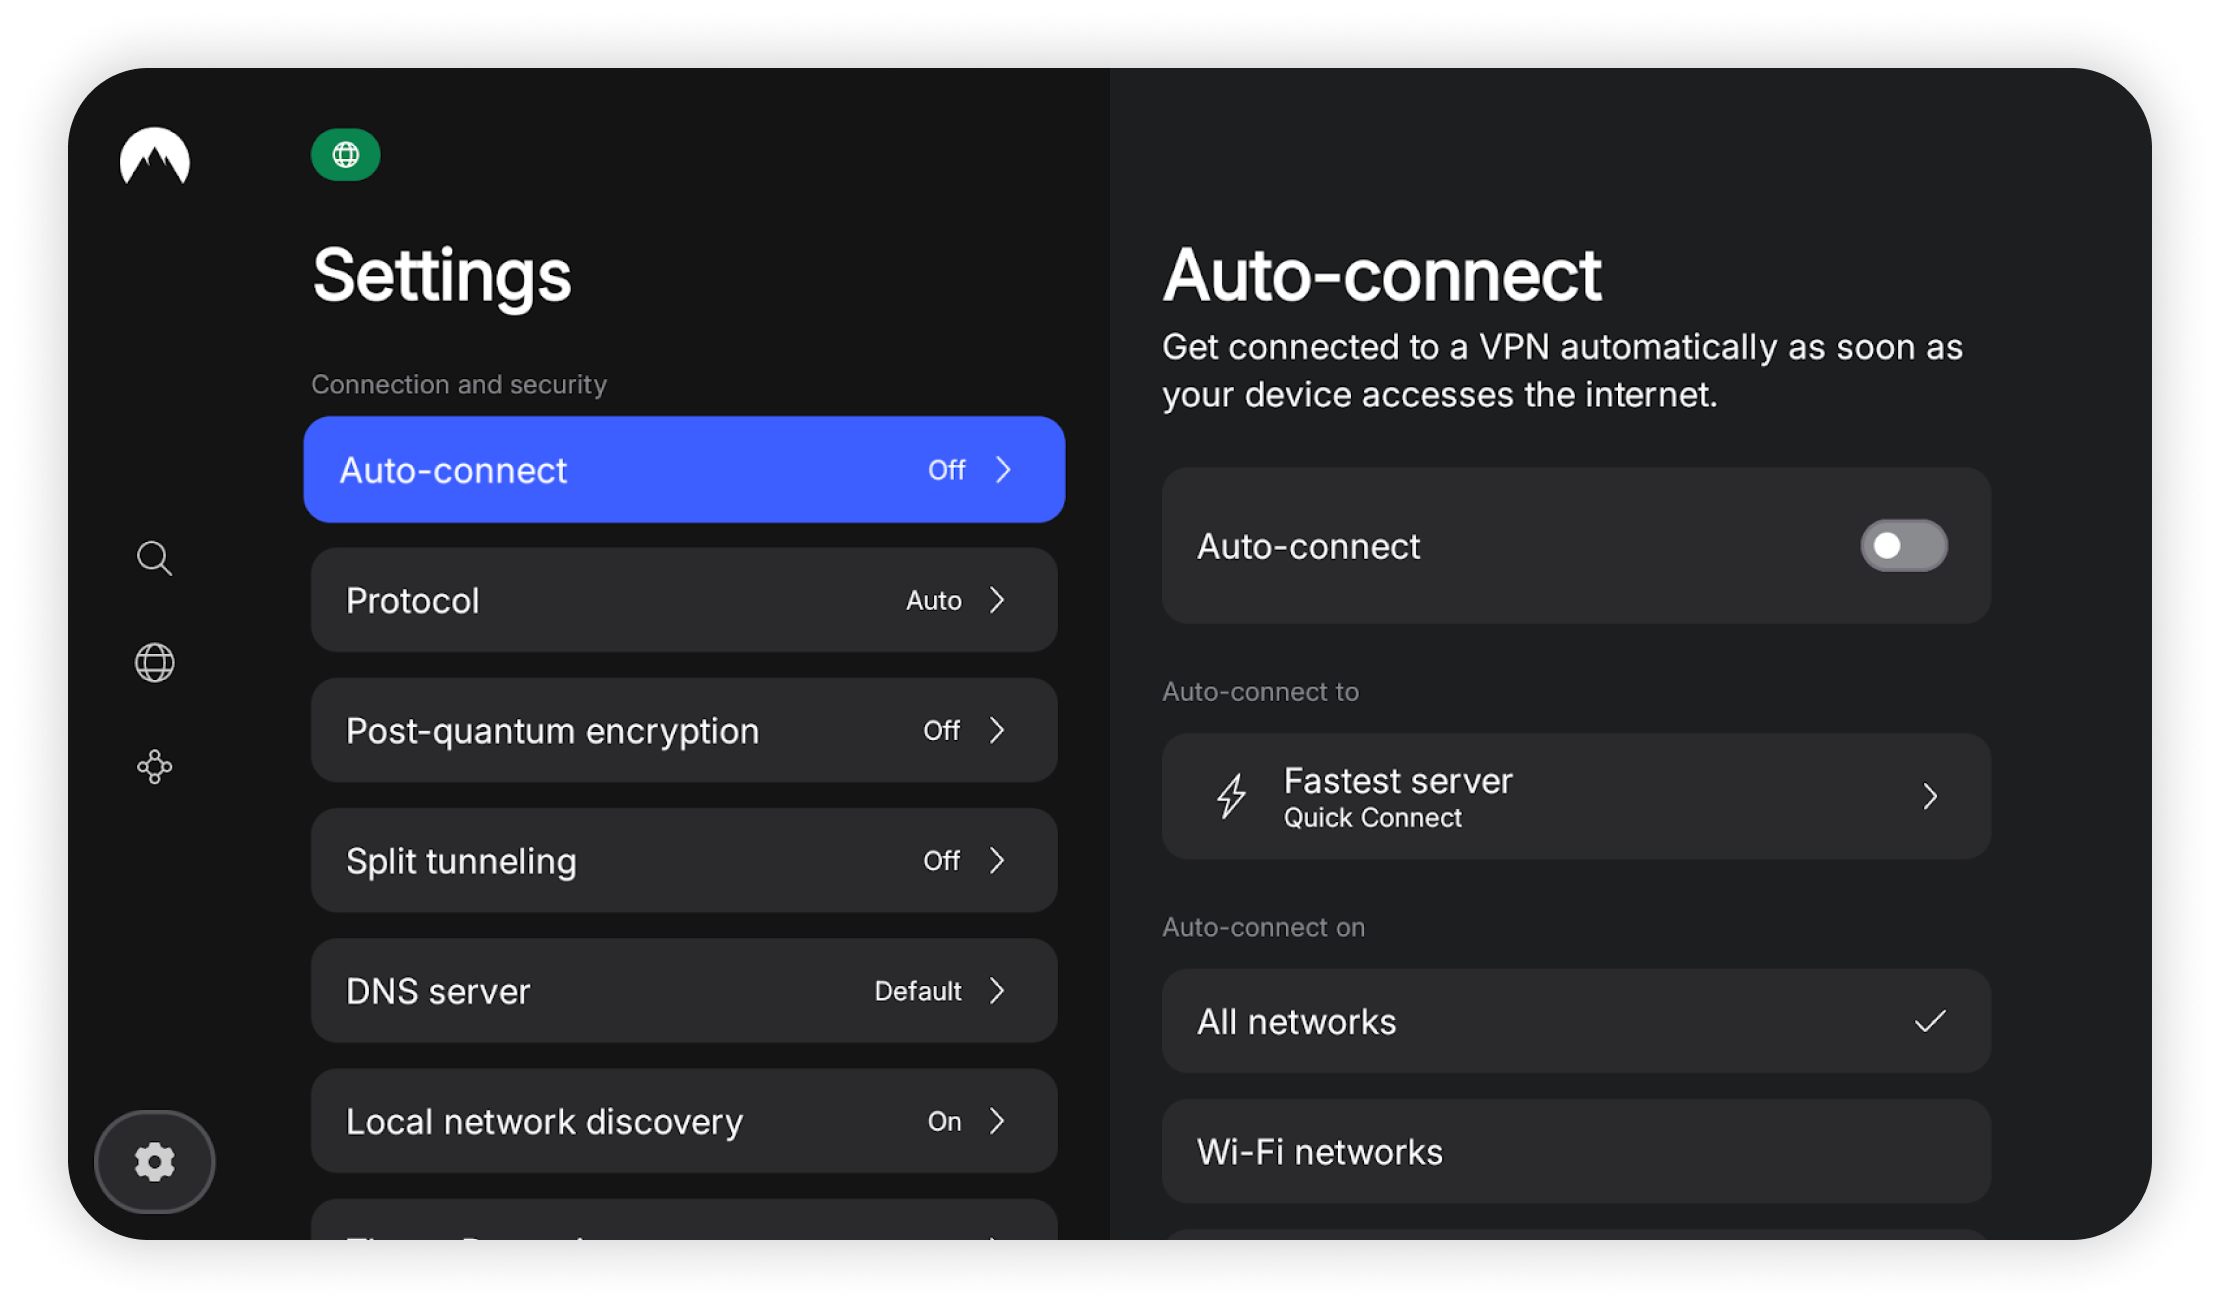Open Post-quantum encryption settings
Screen dimensions: 2220x1308
pyautogui.click(x=684, y=731)
